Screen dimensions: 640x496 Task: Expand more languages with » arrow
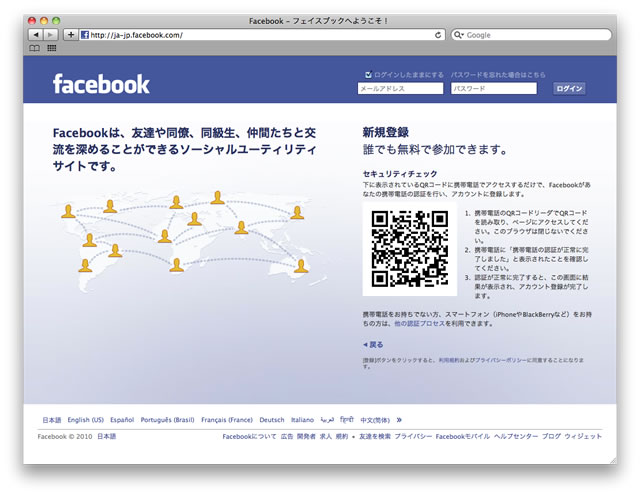[x=399, y=420]
